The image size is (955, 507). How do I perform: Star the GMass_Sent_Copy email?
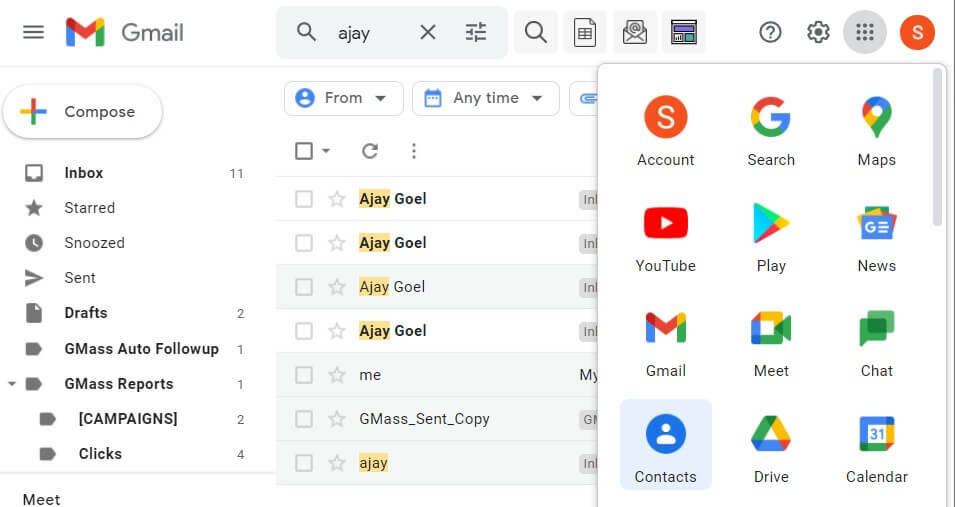point(337,419)
